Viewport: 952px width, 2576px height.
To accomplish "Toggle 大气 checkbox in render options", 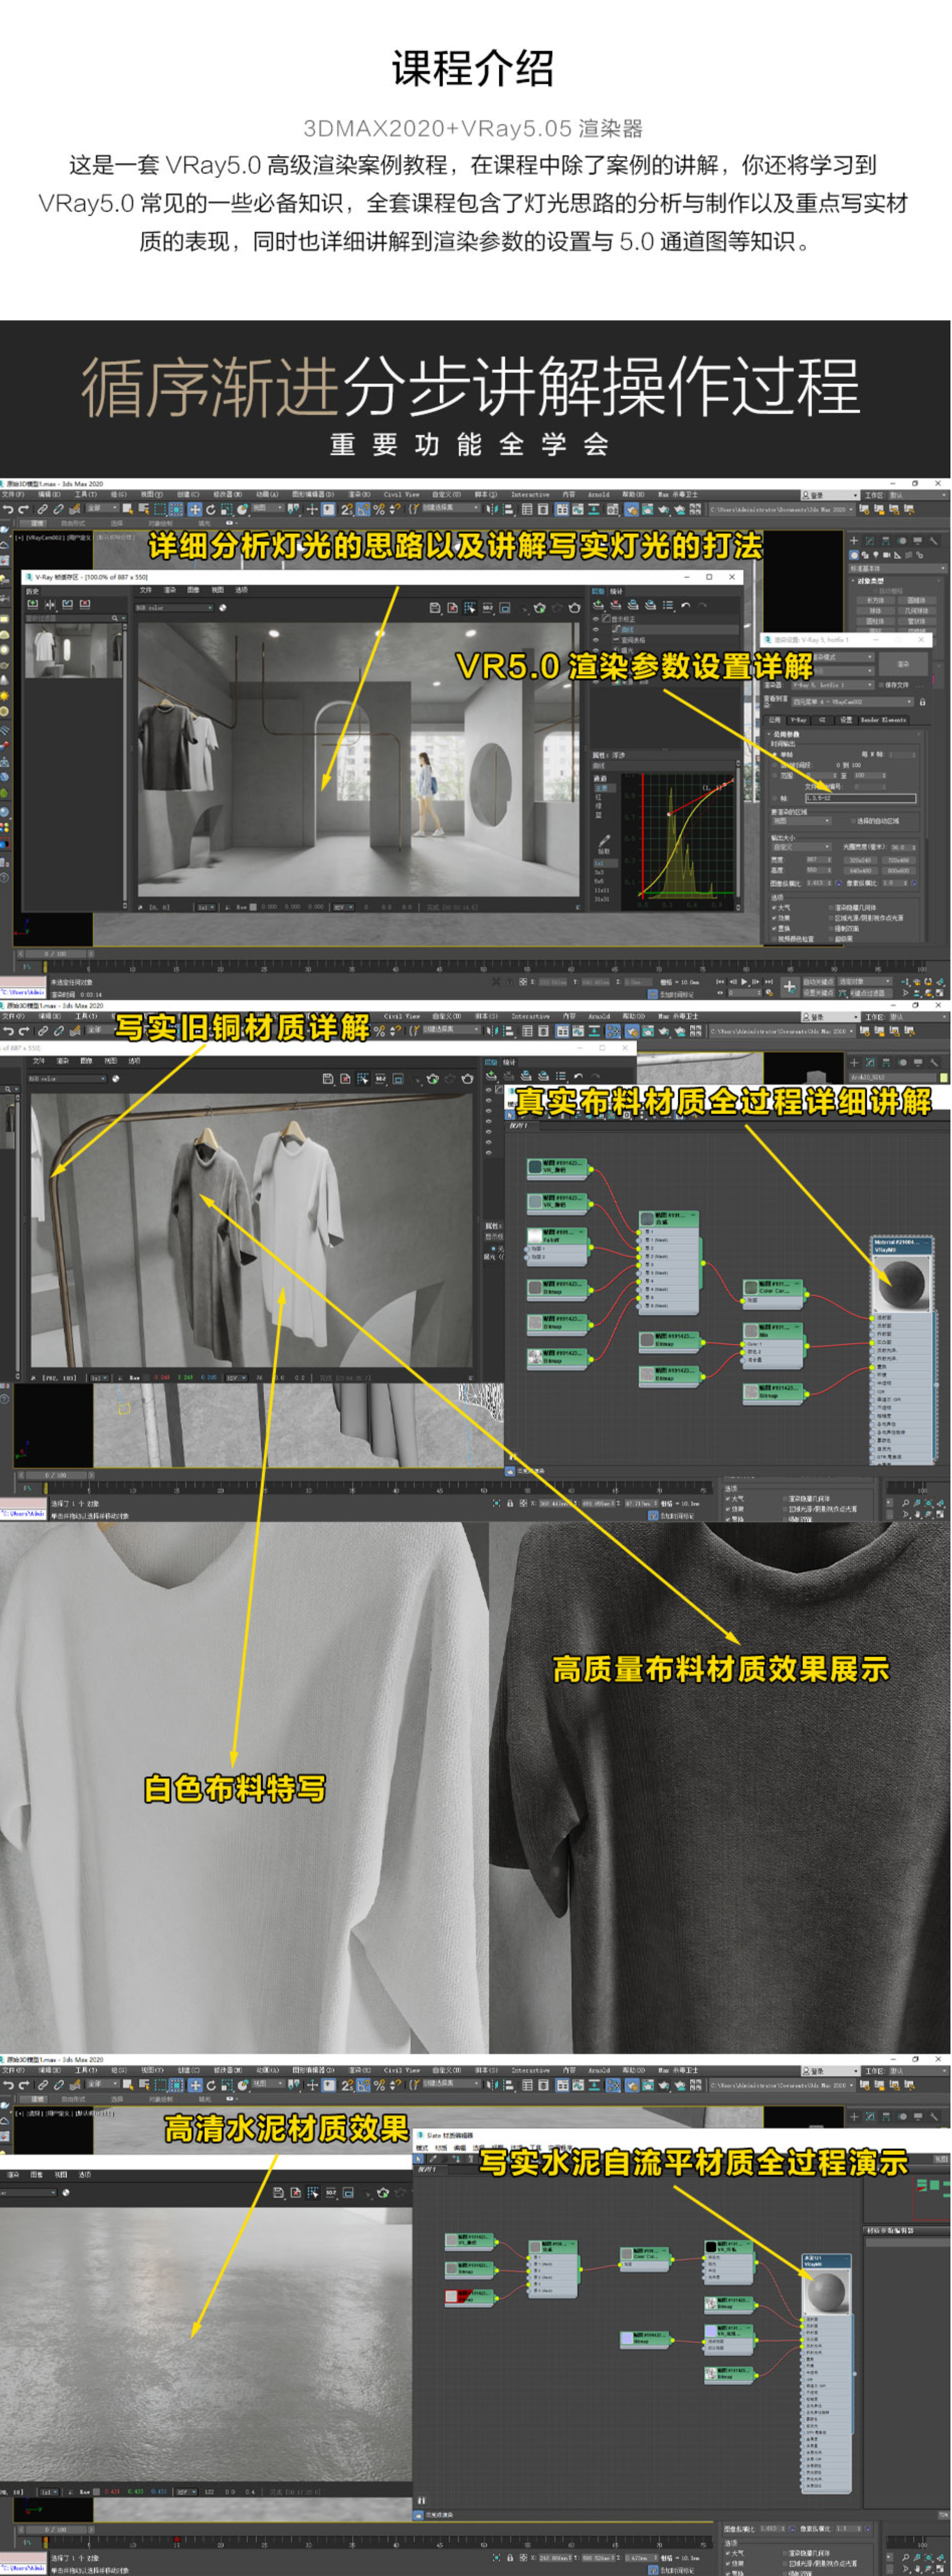I will tap(774, 908).
